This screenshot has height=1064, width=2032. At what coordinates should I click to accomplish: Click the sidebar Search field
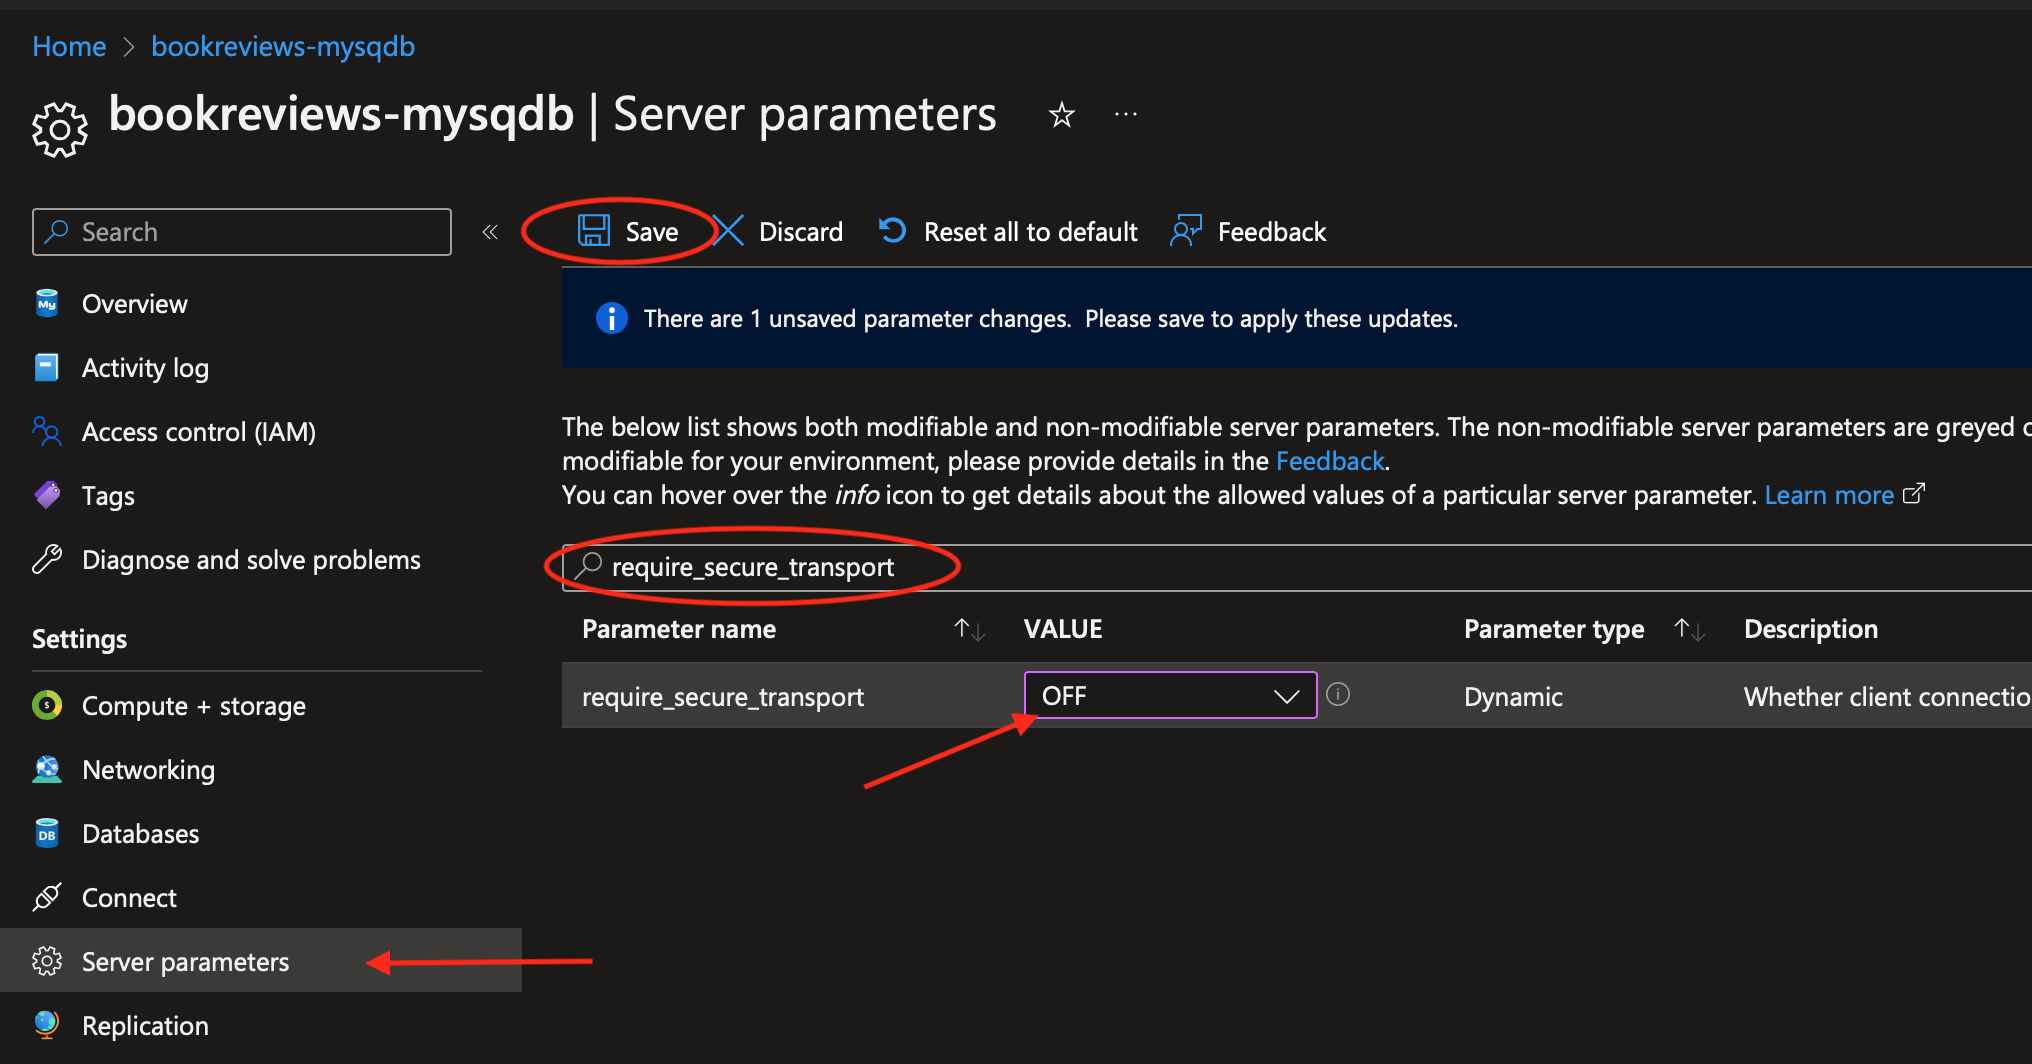point(242,232)
